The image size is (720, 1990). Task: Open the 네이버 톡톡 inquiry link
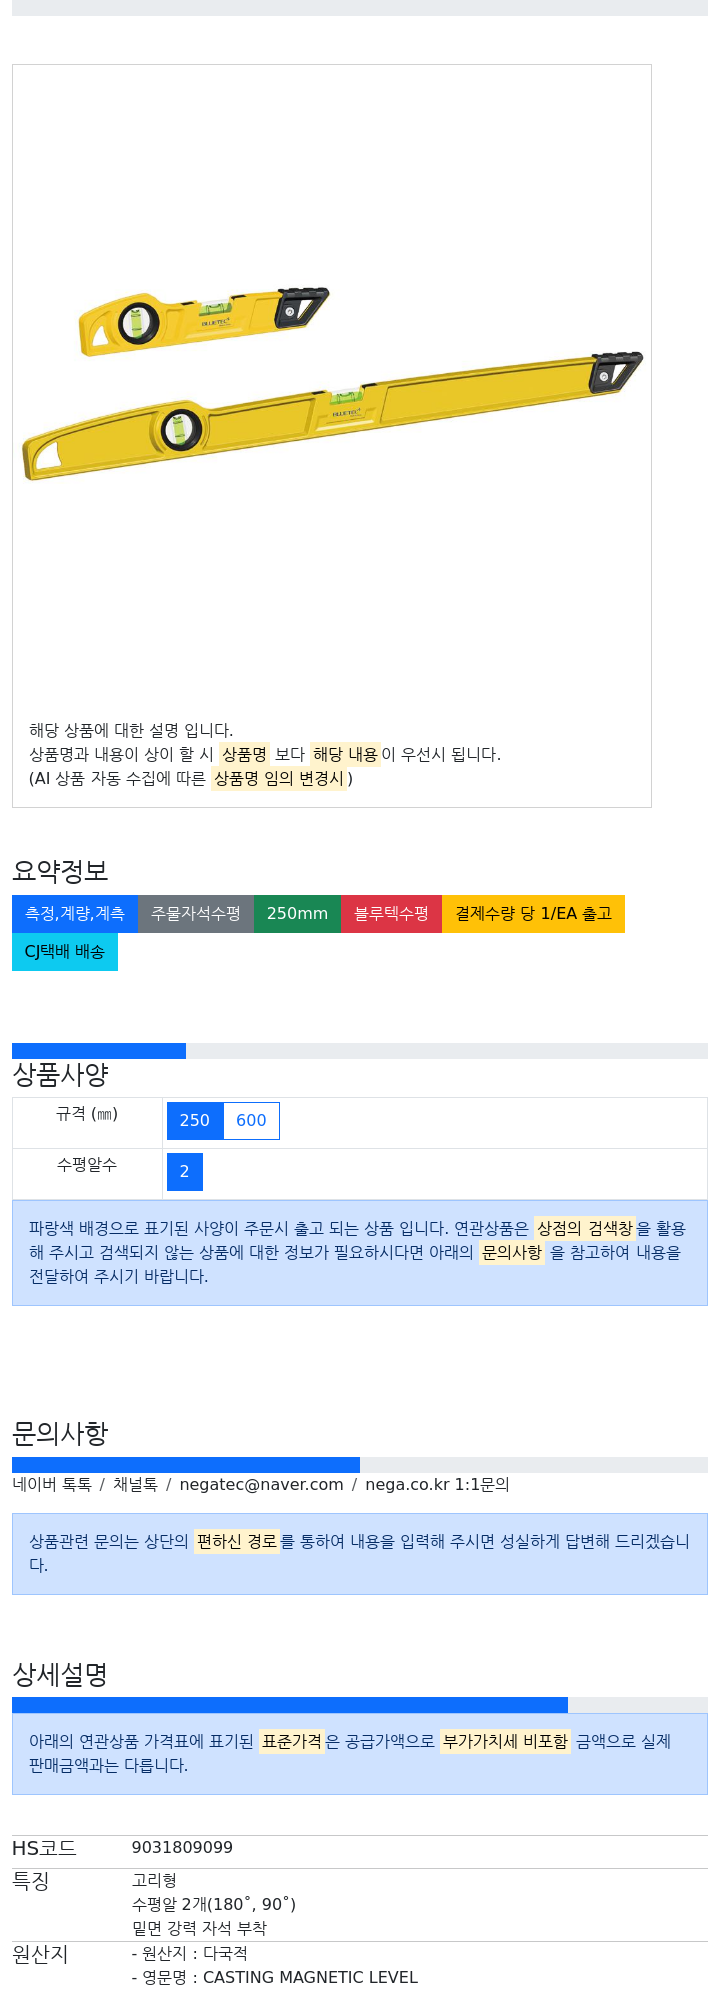52,1485
